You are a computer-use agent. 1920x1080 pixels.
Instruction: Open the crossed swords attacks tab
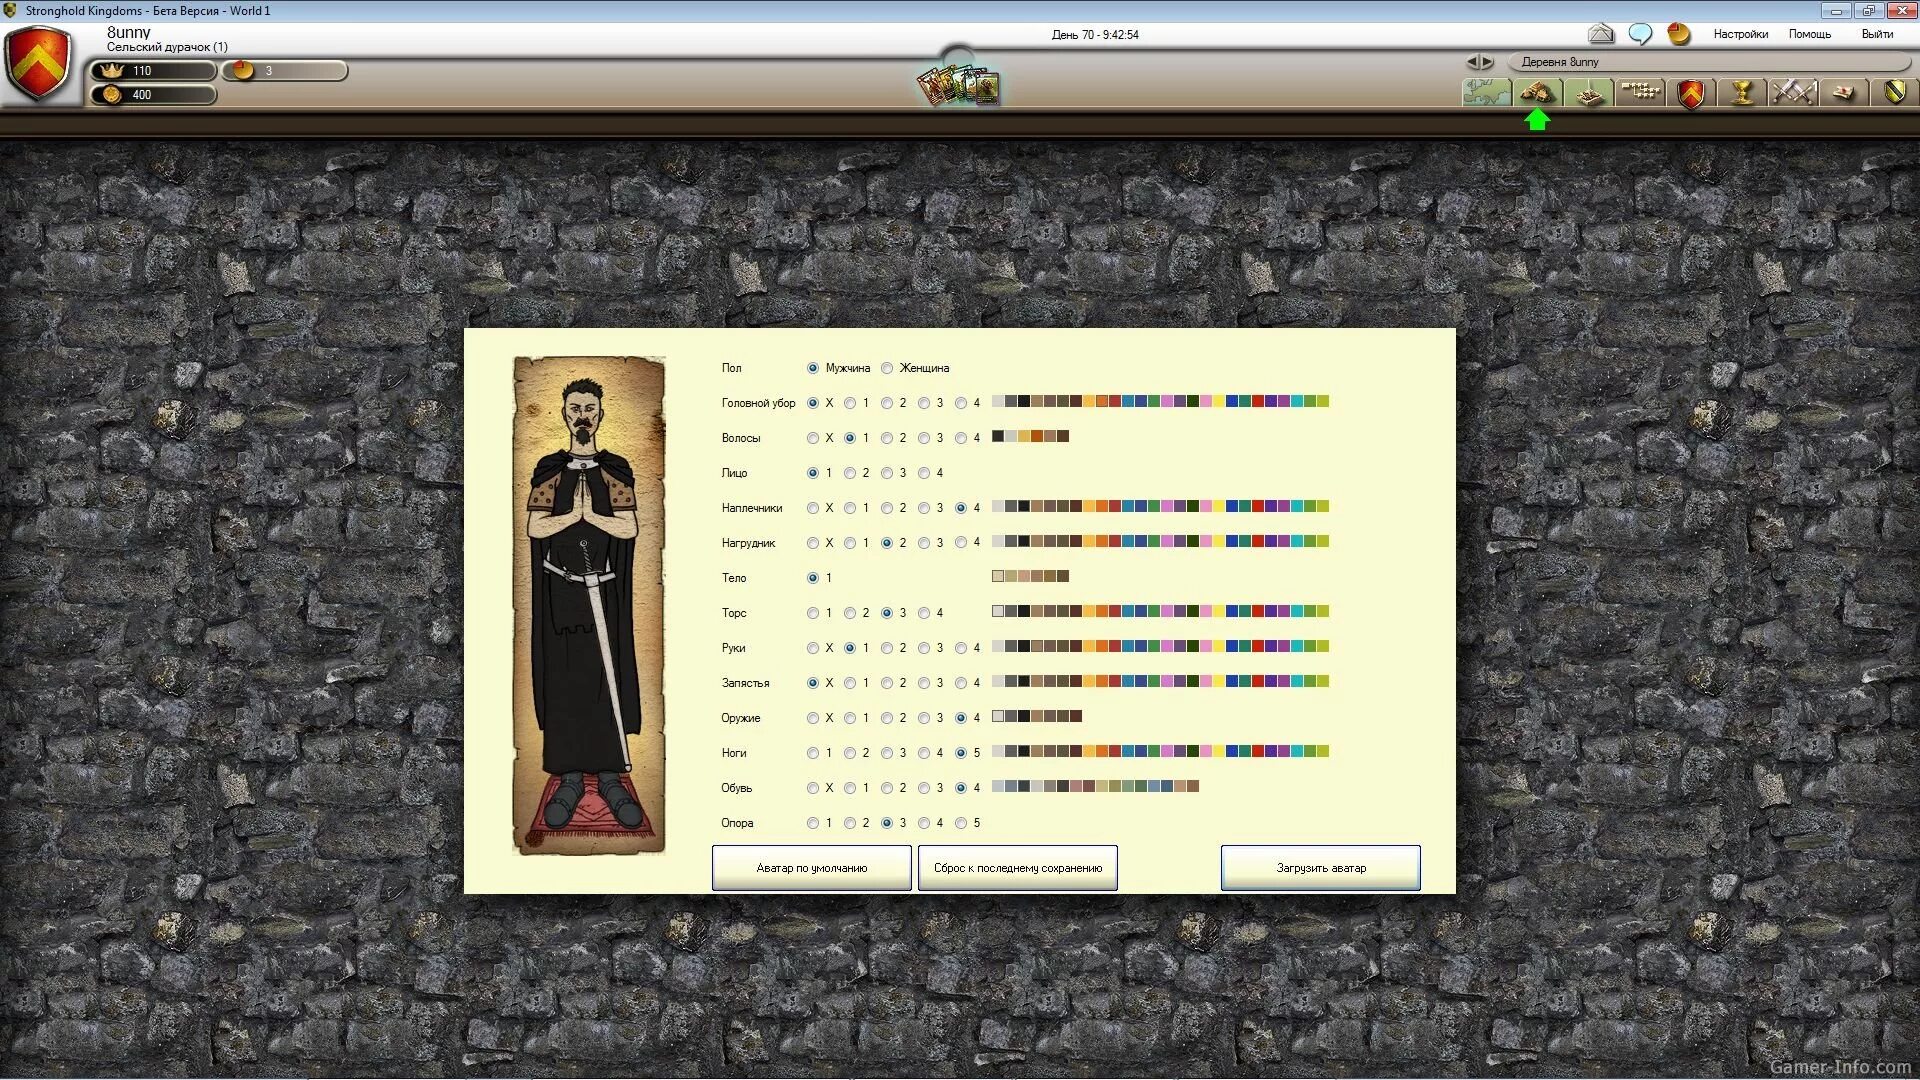pos(1793,93)
